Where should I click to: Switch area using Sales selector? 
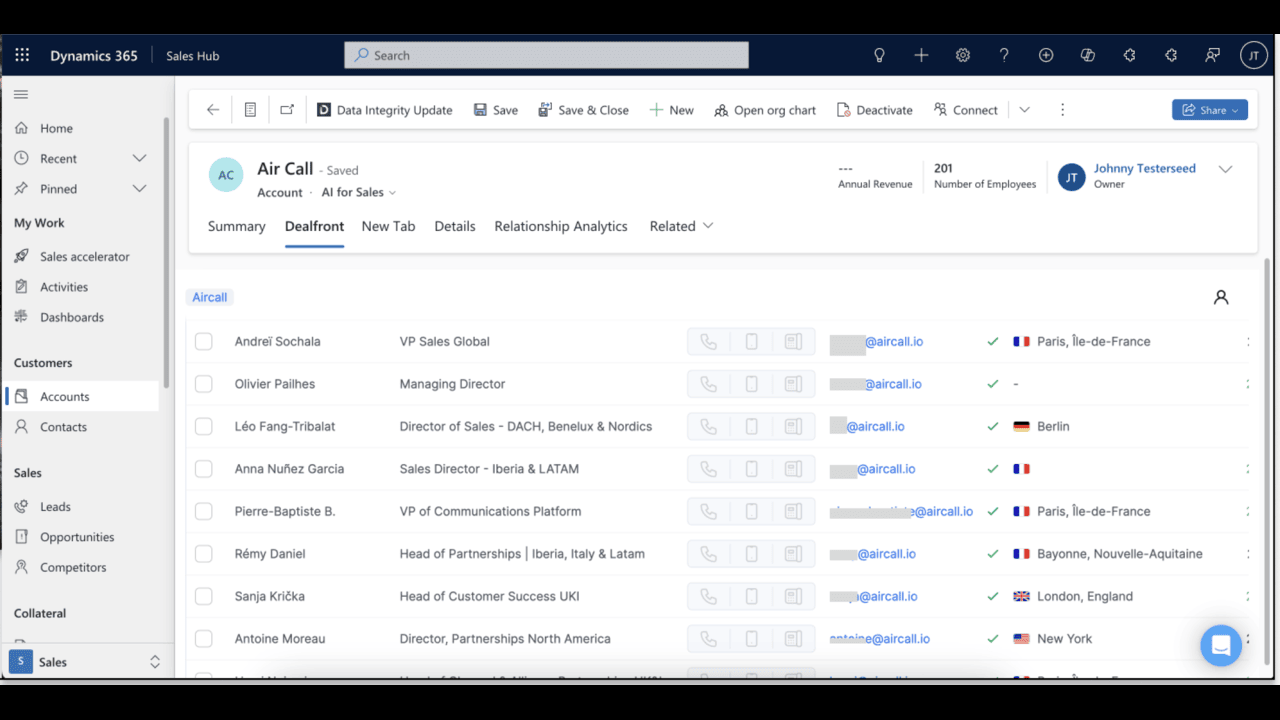point(85,662)
